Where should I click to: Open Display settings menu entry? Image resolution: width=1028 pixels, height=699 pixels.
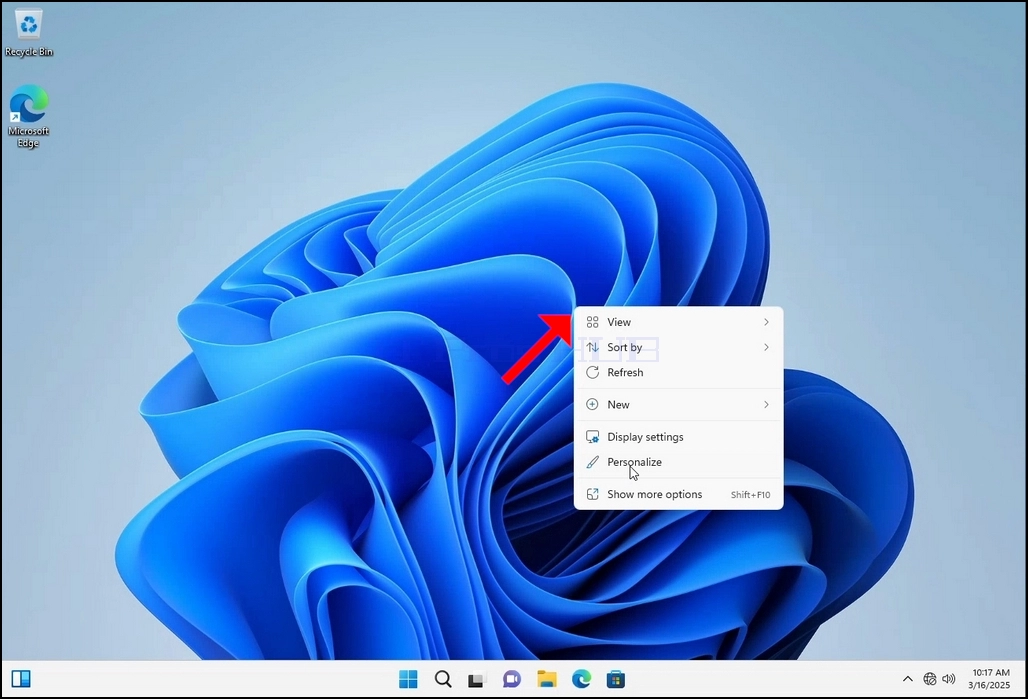coord(678,437)
